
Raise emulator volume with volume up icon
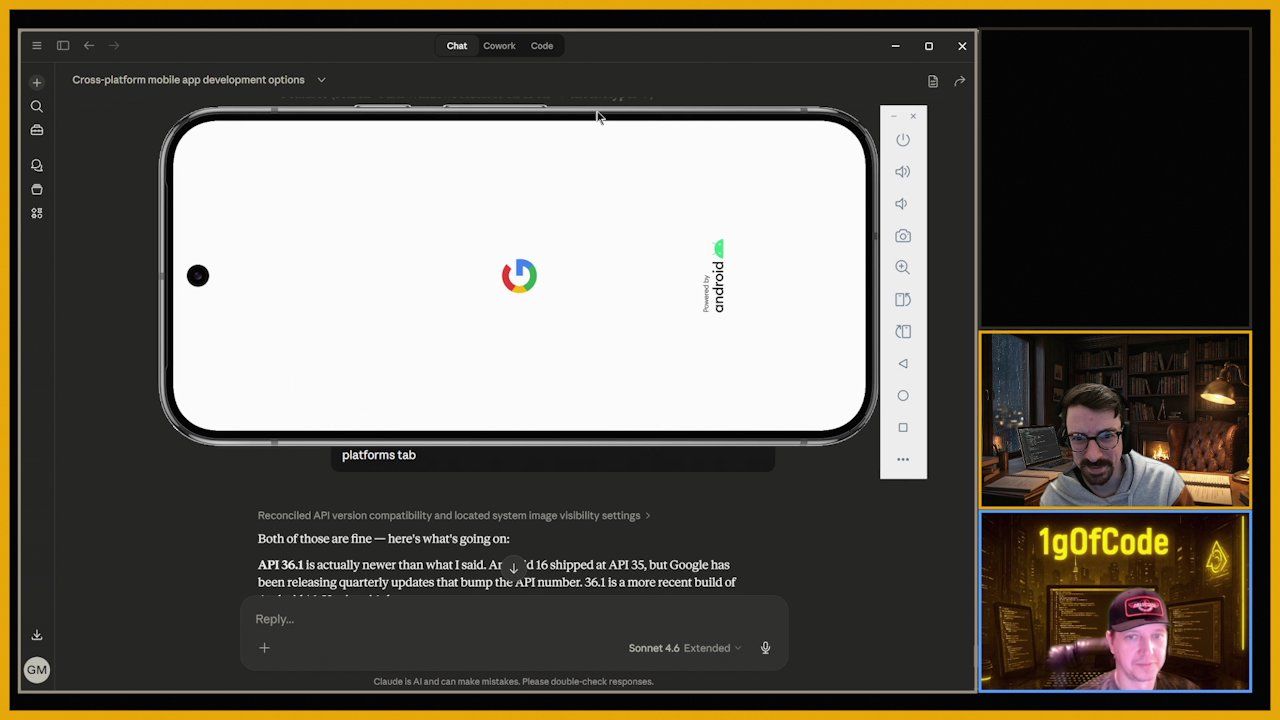[x=903, y=172]
